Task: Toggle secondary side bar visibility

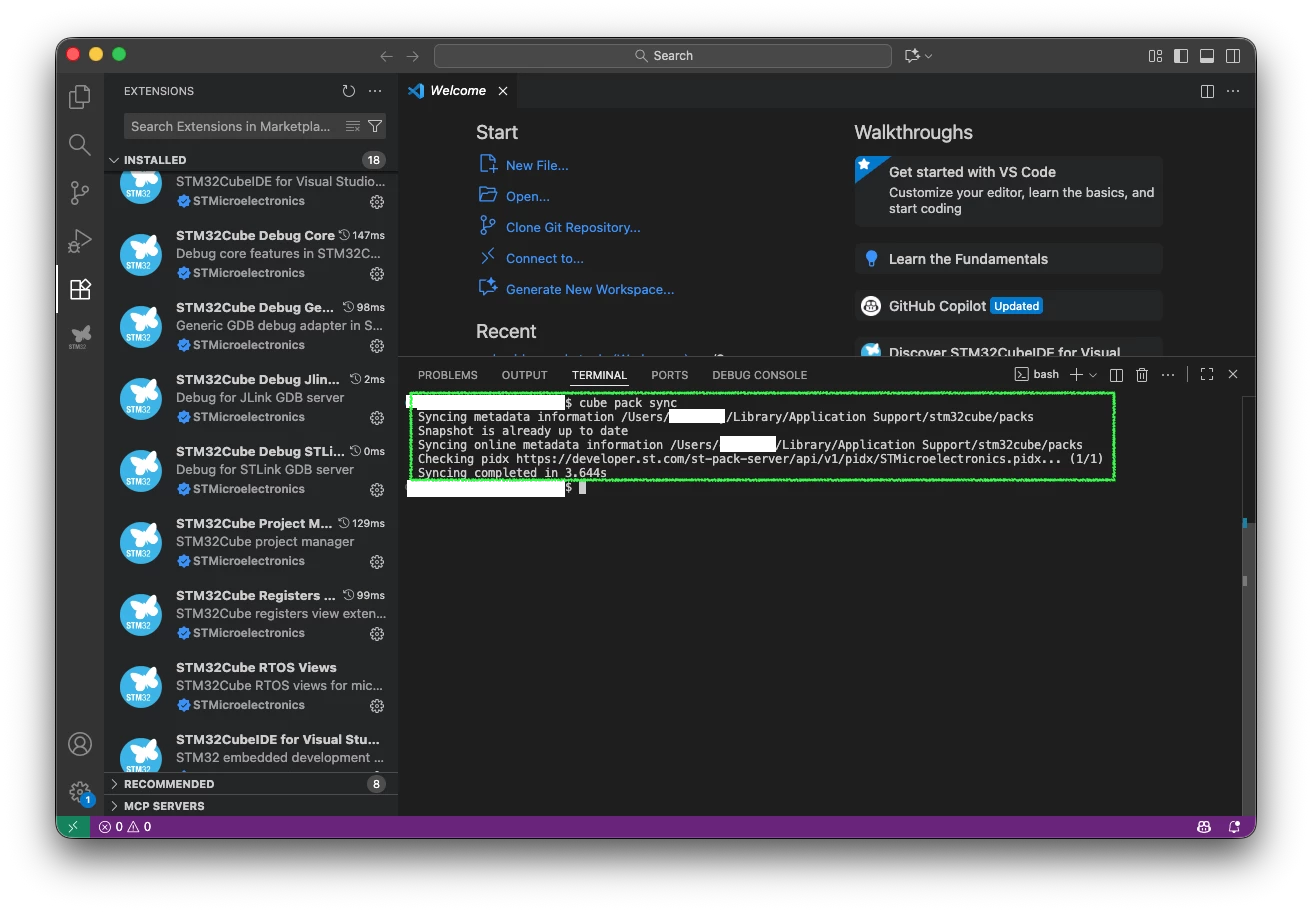Action: 1233,56
